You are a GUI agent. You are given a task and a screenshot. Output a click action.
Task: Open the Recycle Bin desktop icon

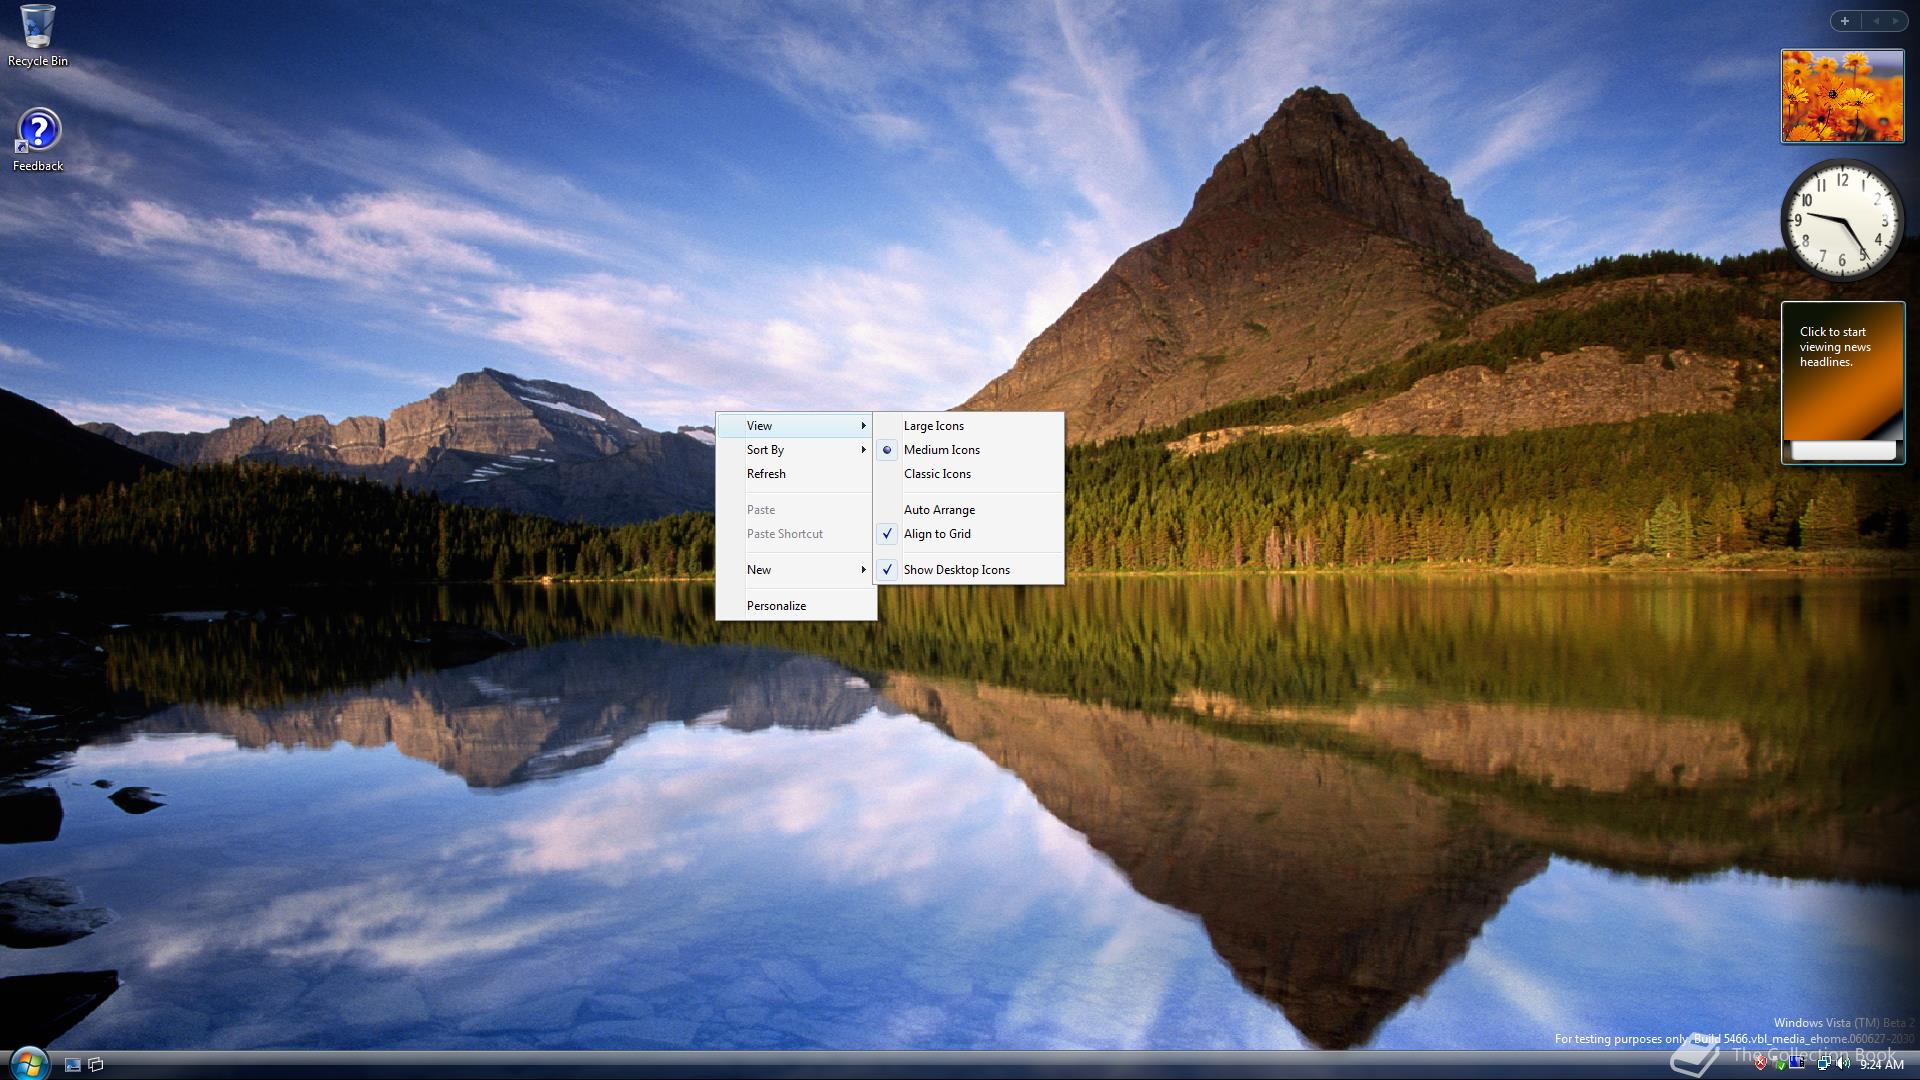point(37,28)
